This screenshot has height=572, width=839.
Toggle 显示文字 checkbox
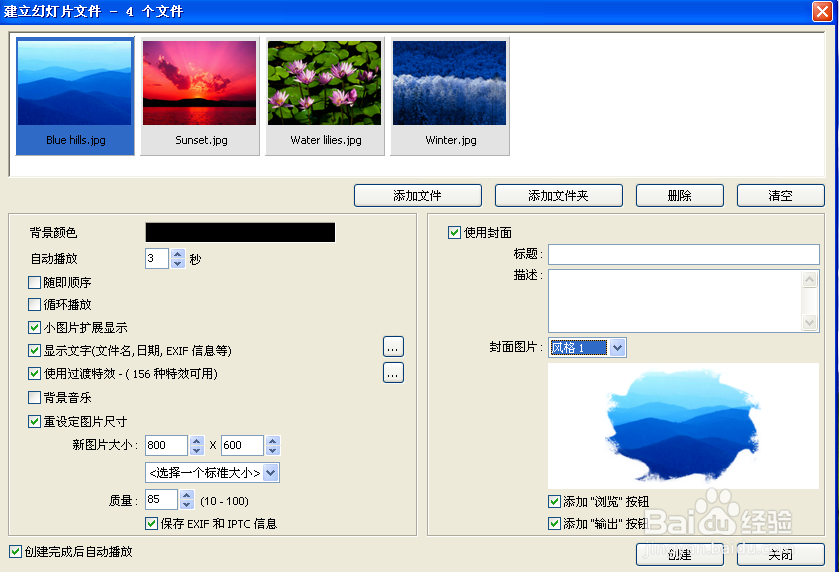[x=34, y=350]
